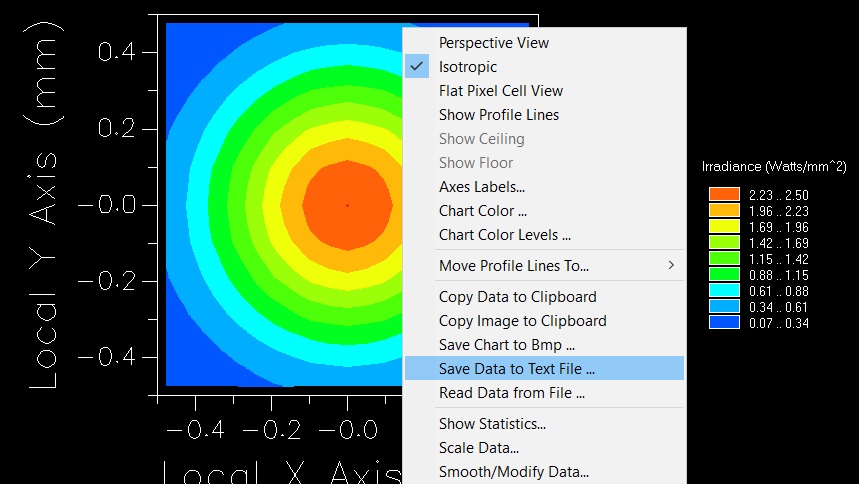This screenshot has width=859, height=484.
Task: Click the 2.23 .. 2.50 legend range text
Action: pos(778,195)
